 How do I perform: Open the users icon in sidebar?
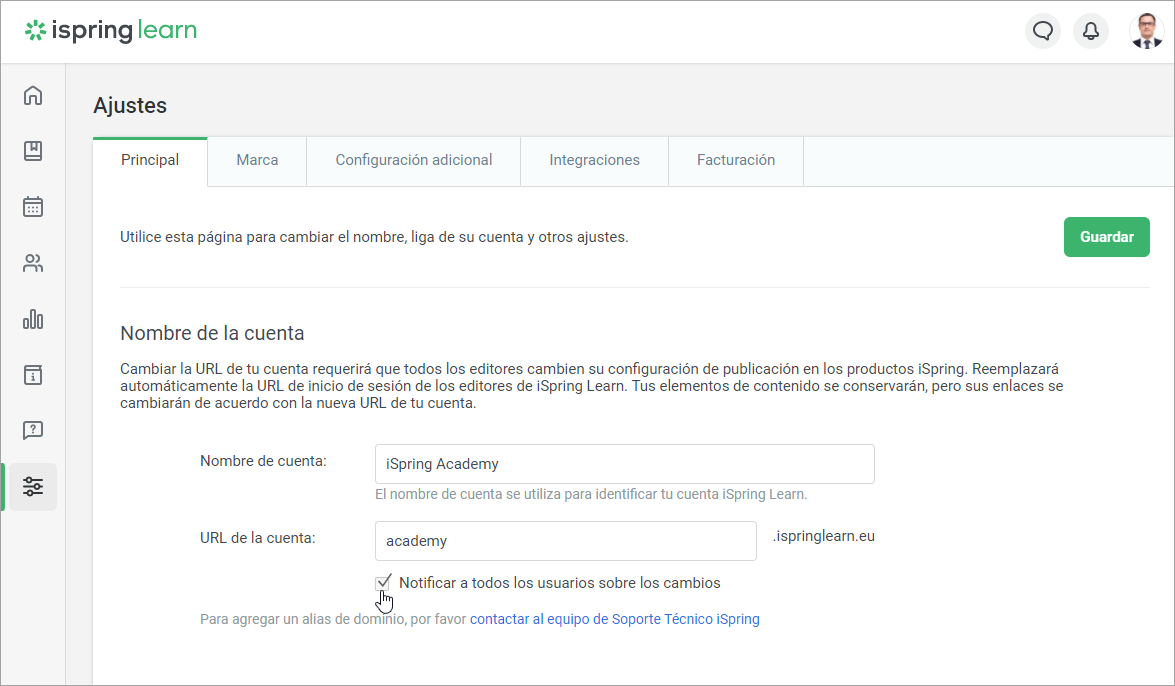(33, 263)
